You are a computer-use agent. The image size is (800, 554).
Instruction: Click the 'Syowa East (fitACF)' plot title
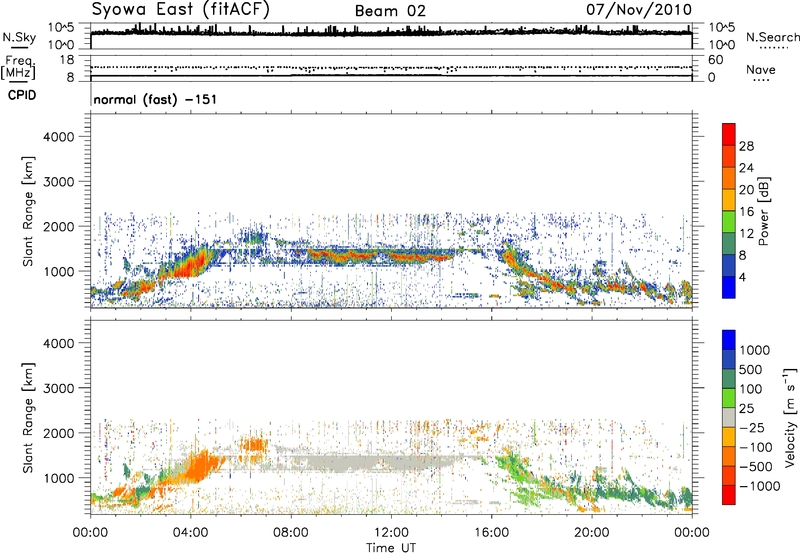pos(181,9)
